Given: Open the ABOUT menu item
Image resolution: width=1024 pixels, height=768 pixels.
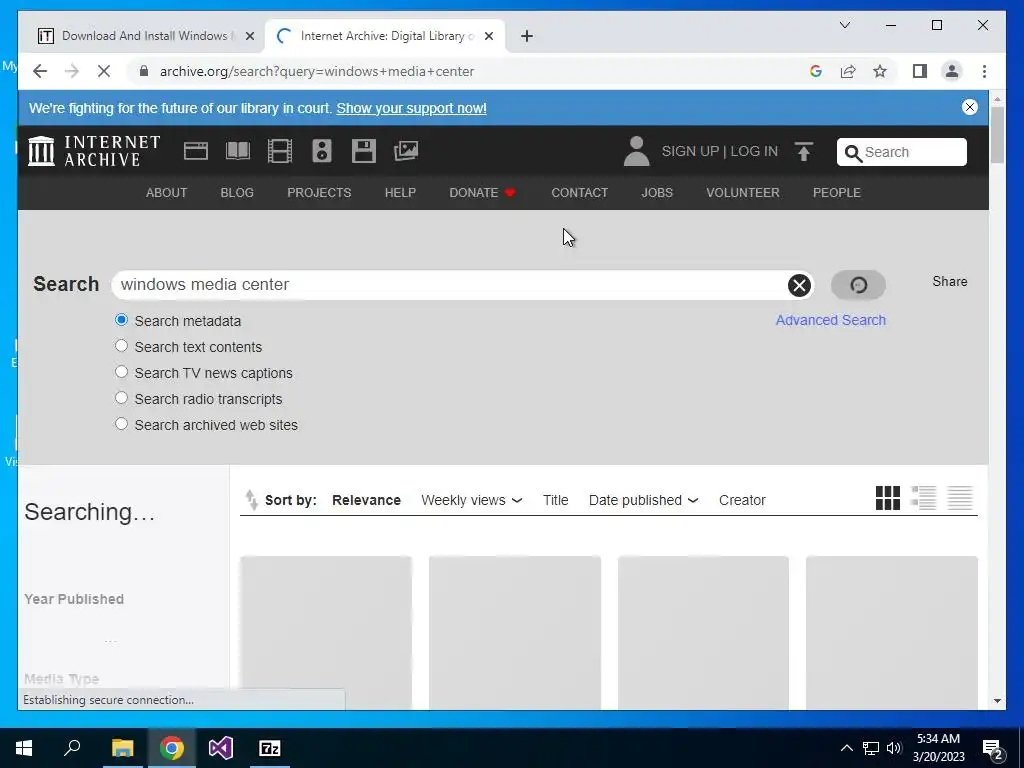Looking at the screenshot, I should (x=167, y=193).
